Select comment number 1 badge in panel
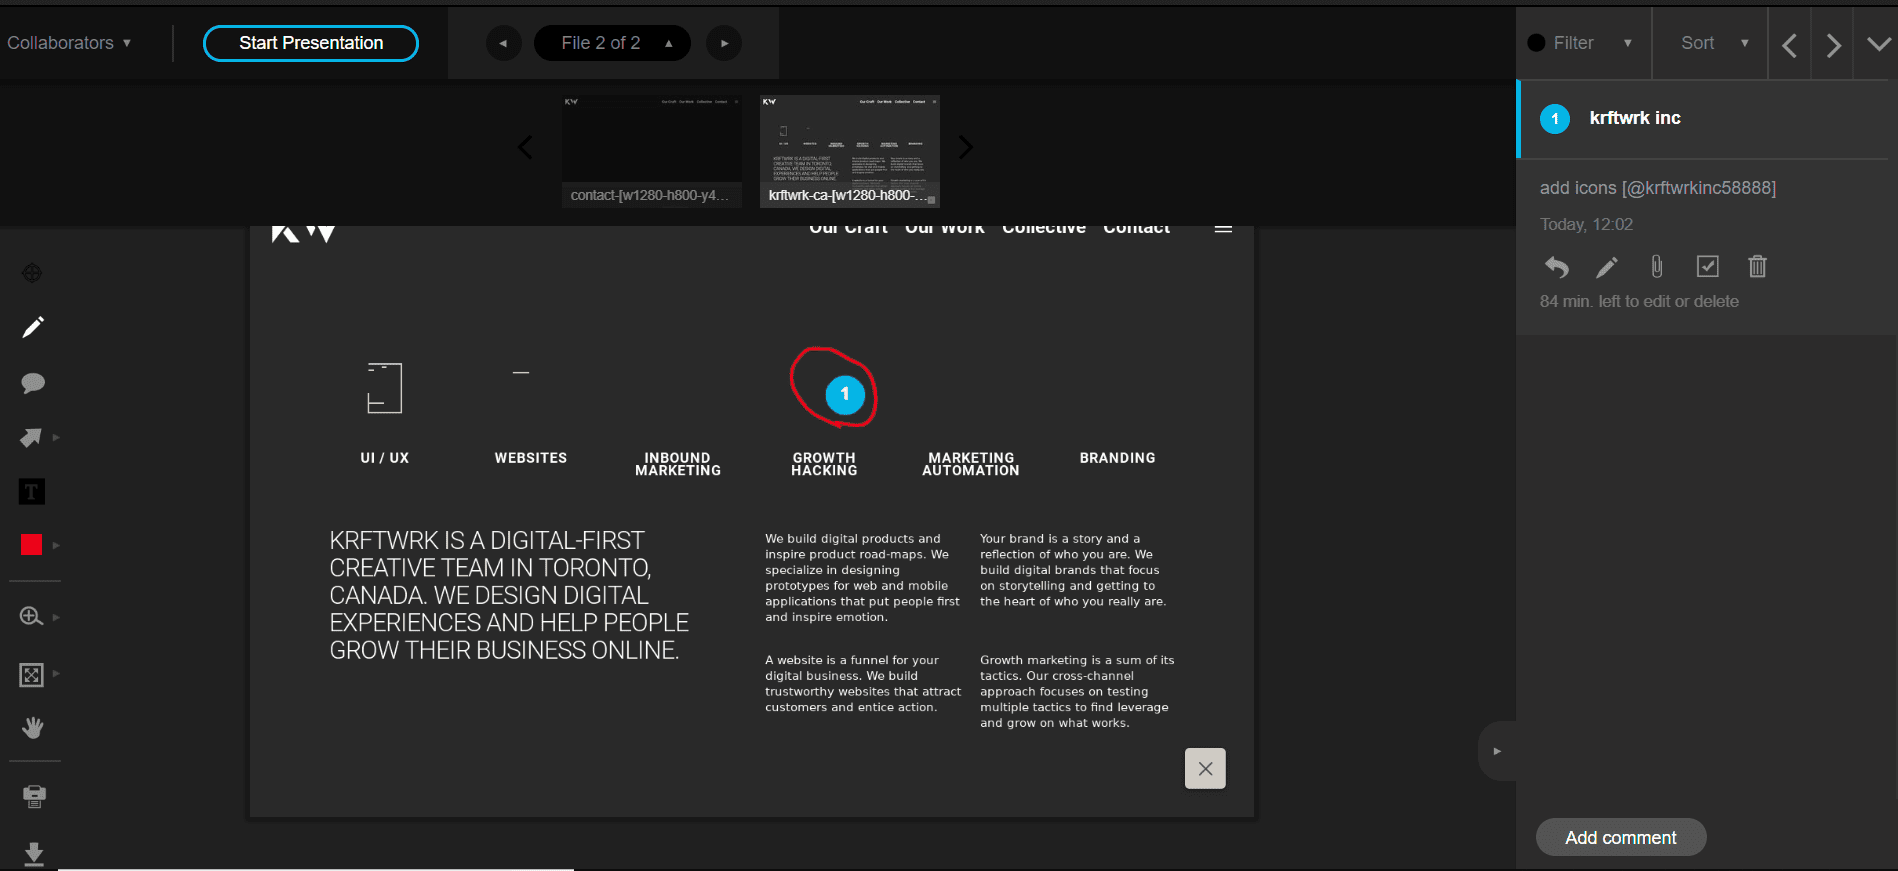 (x=1555, y=119)
